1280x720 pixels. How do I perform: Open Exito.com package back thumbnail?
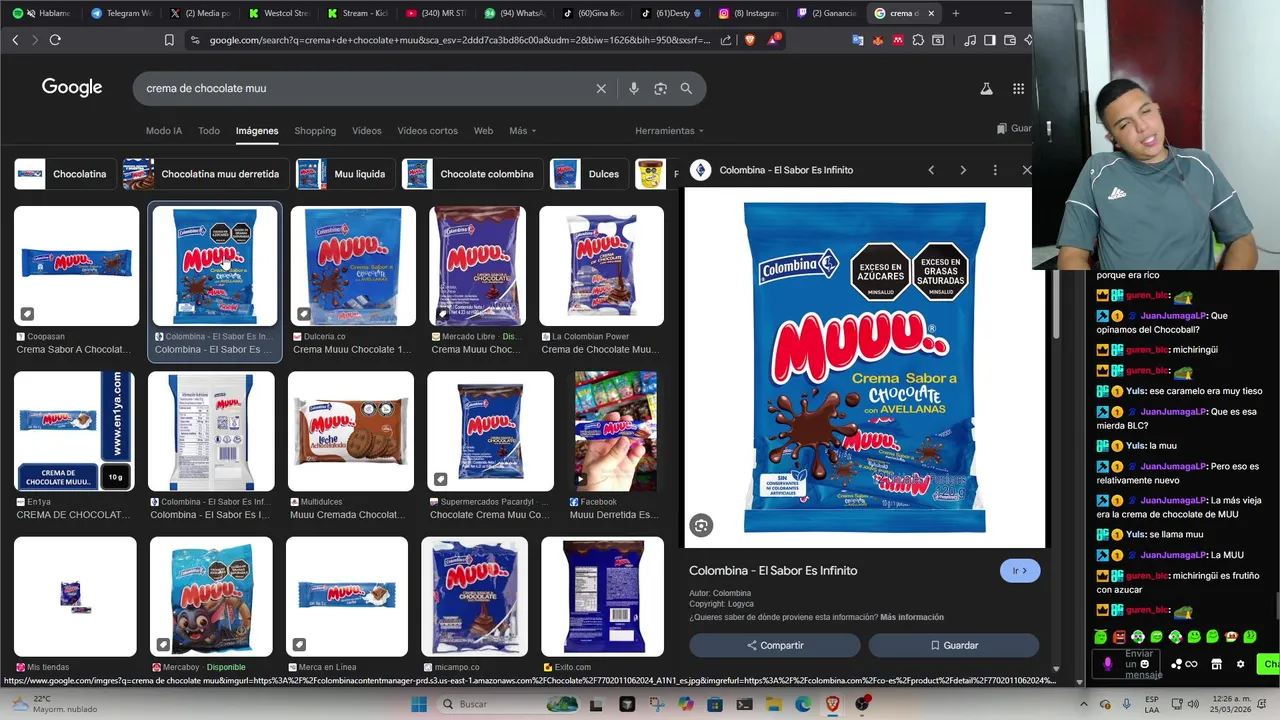tap(602, 597)
